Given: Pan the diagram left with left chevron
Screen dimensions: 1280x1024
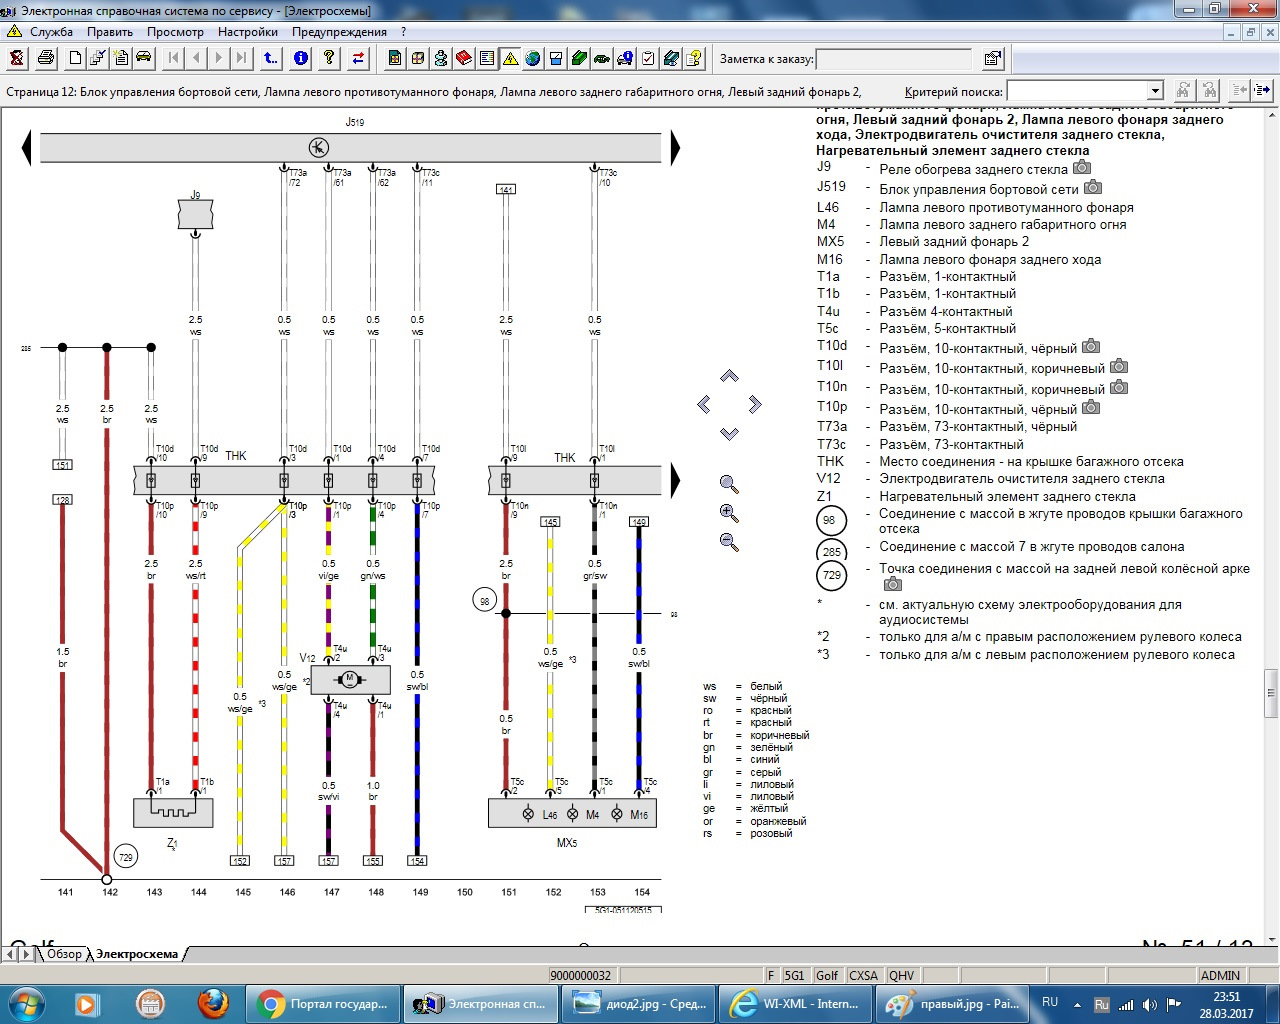Looking at the screenshot, I should 704,404.
